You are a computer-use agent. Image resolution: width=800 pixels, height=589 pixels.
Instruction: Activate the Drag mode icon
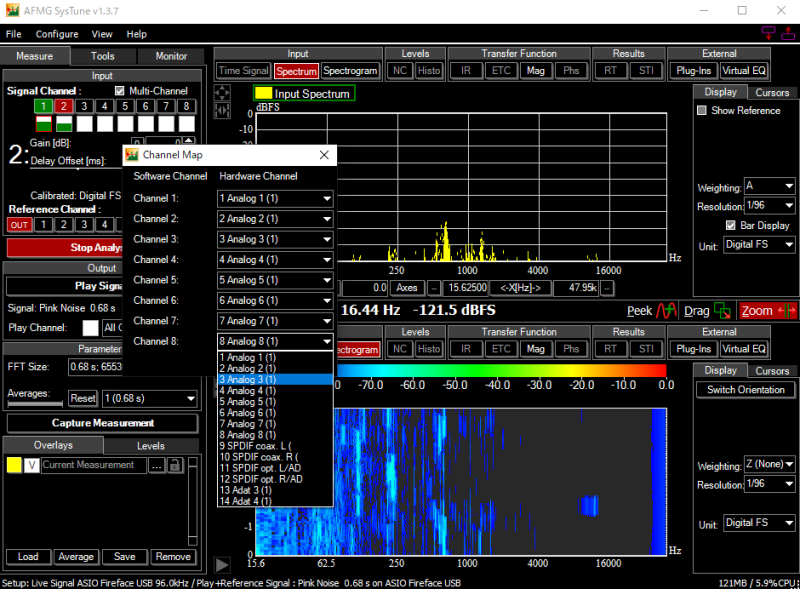[723, 310]
